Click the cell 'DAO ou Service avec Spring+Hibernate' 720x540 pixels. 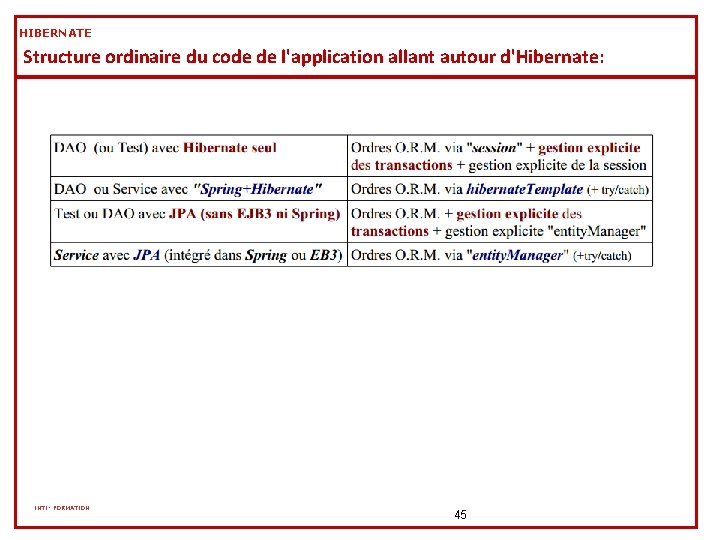click(x=199, y=189)
